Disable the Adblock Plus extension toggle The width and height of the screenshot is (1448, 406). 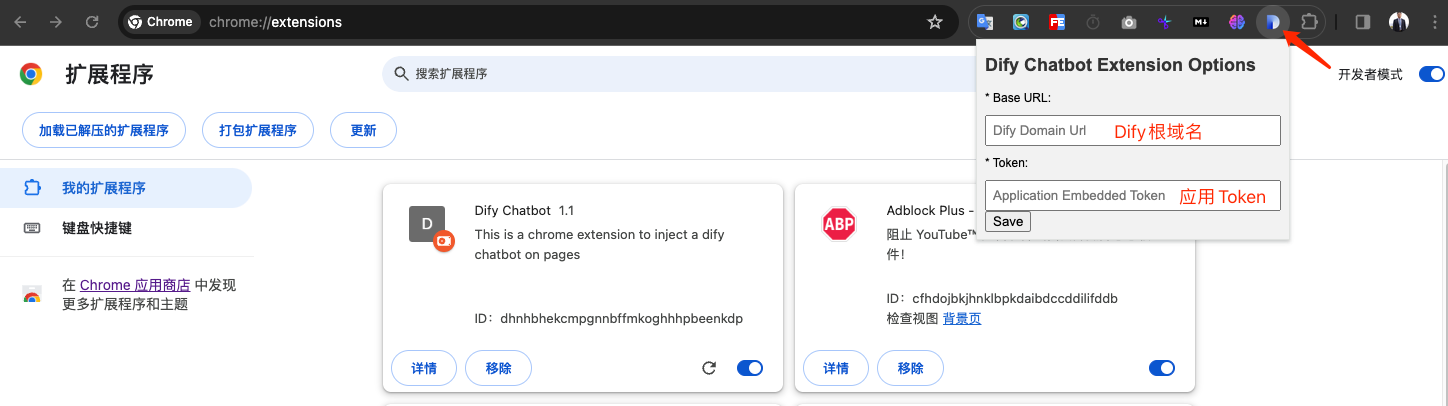pyautogui.click(x=1162, y=368)
